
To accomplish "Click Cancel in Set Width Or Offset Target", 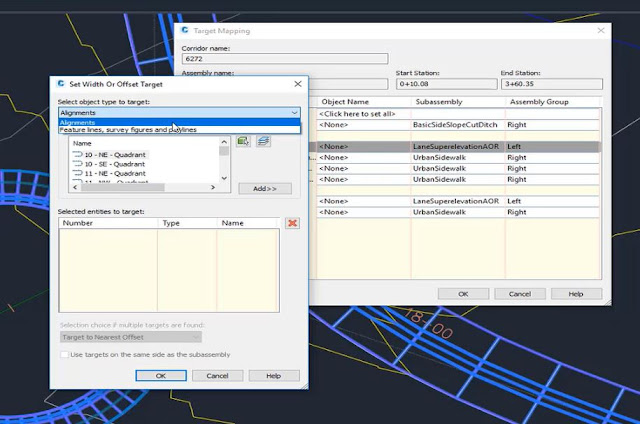I will point(217,375).
